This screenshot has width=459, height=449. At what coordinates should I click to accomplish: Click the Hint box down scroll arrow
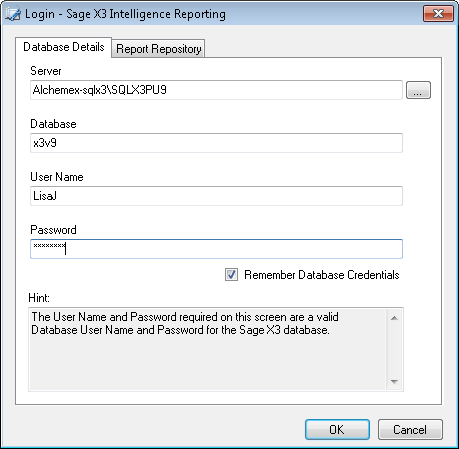coord(394,382)
